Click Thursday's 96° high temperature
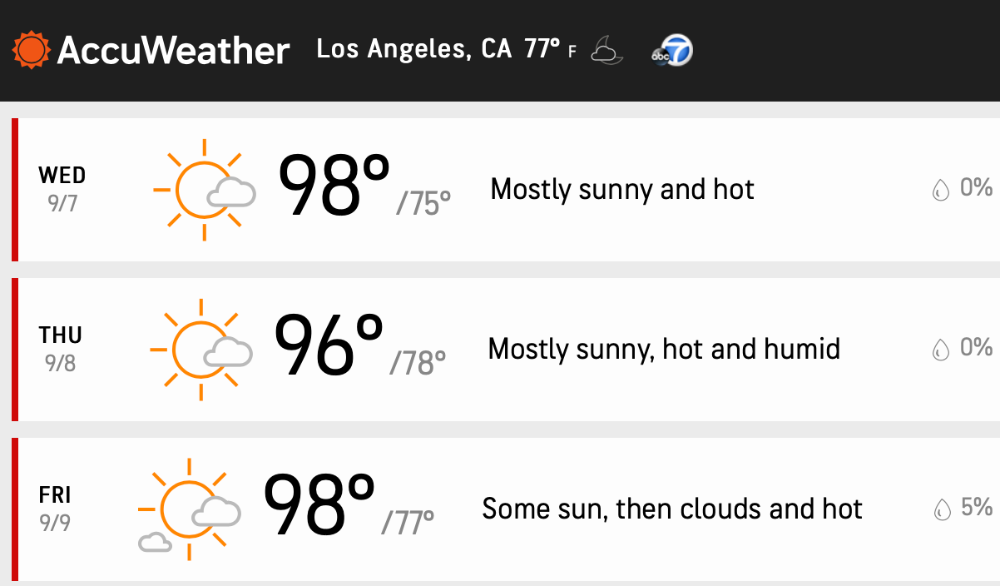The height and width of the screenshot is (586, 1000). click(328, 344)
